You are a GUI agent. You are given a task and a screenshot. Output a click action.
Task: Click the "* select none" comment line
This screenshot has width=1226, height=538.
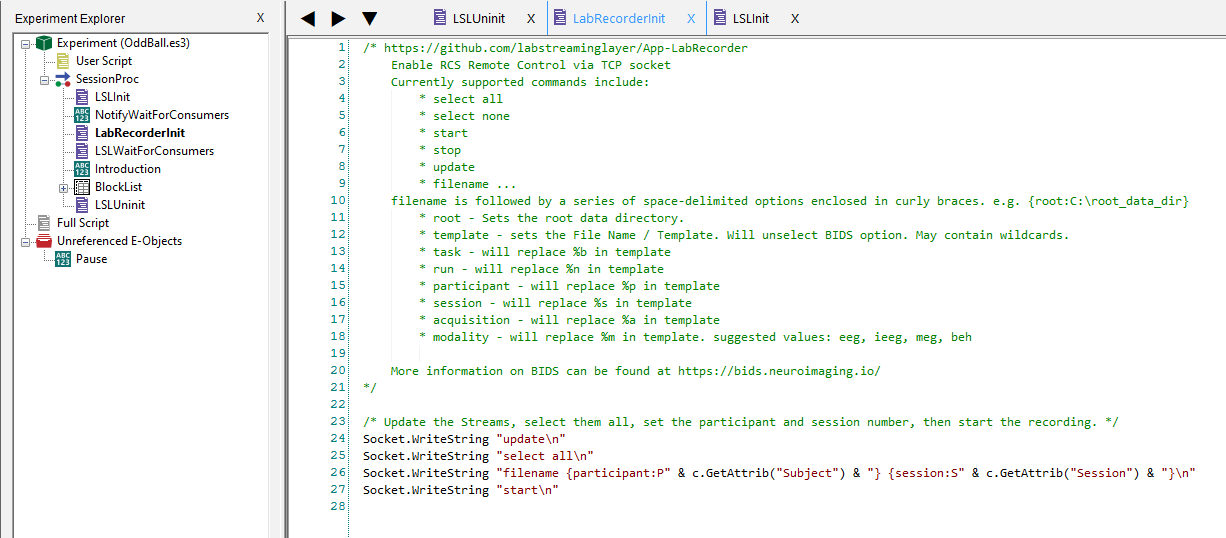pyautogui.click(x=464, y=116)
